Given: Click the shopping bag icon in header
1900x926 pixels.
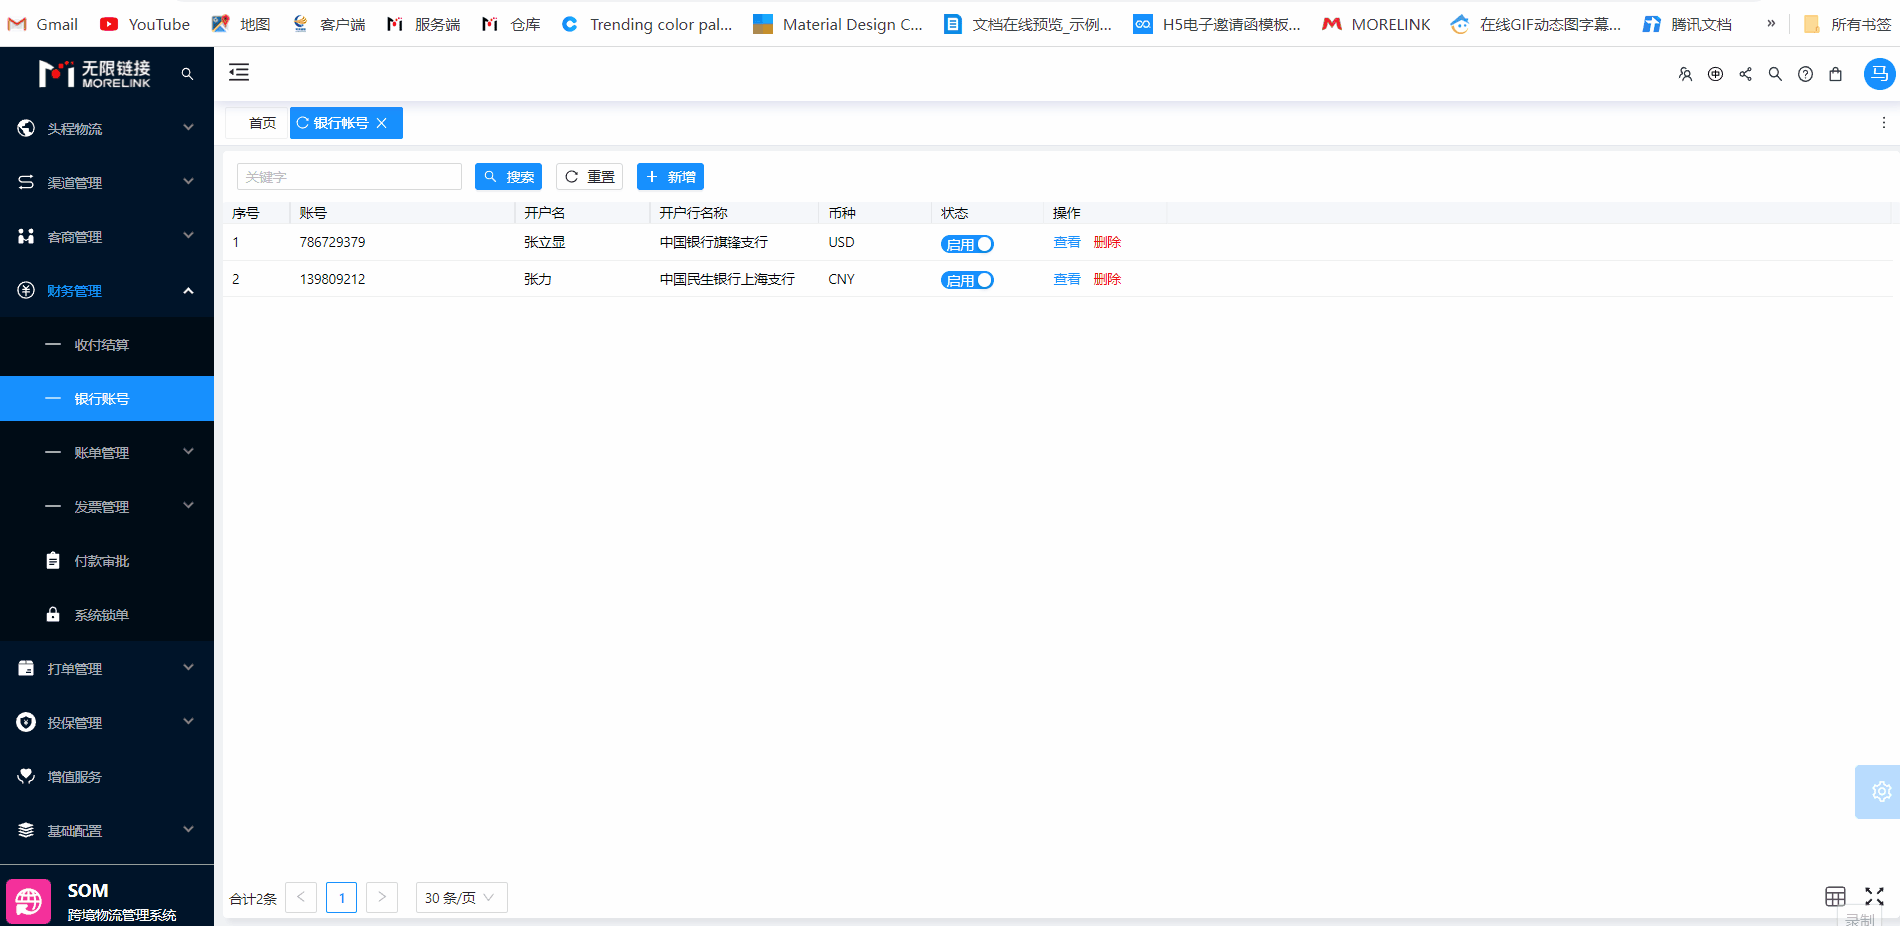Looking at the screenshot, I should click(x=1835, y=74).
